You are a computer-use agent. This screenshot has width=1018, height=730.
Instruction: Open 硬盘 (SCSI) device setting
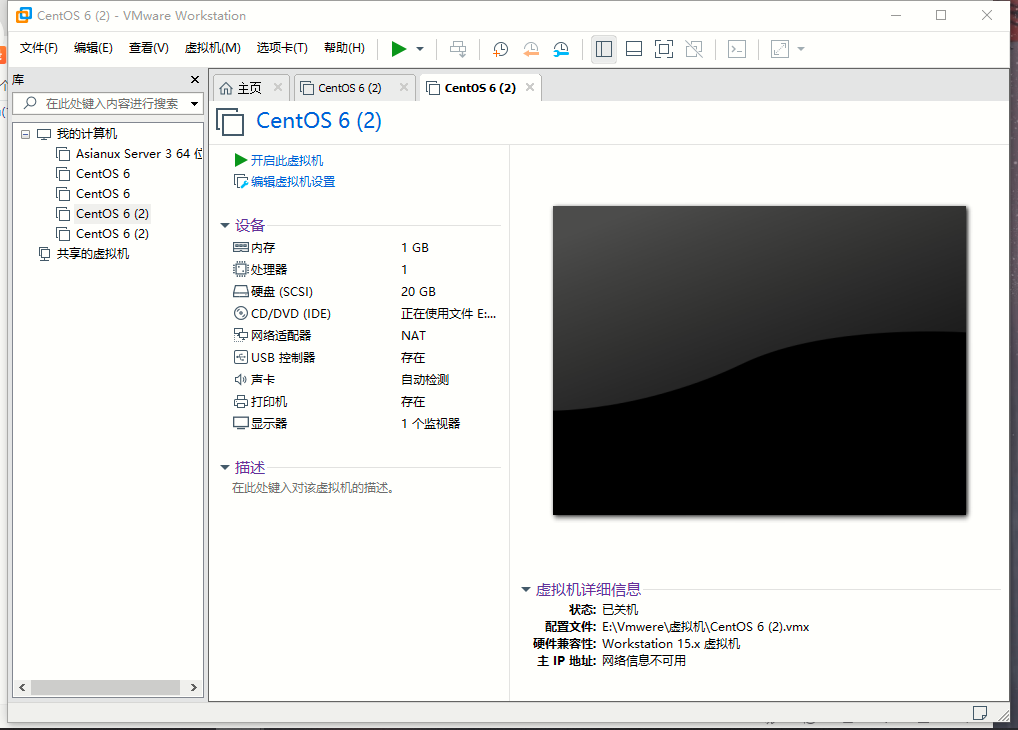(273, 292)
